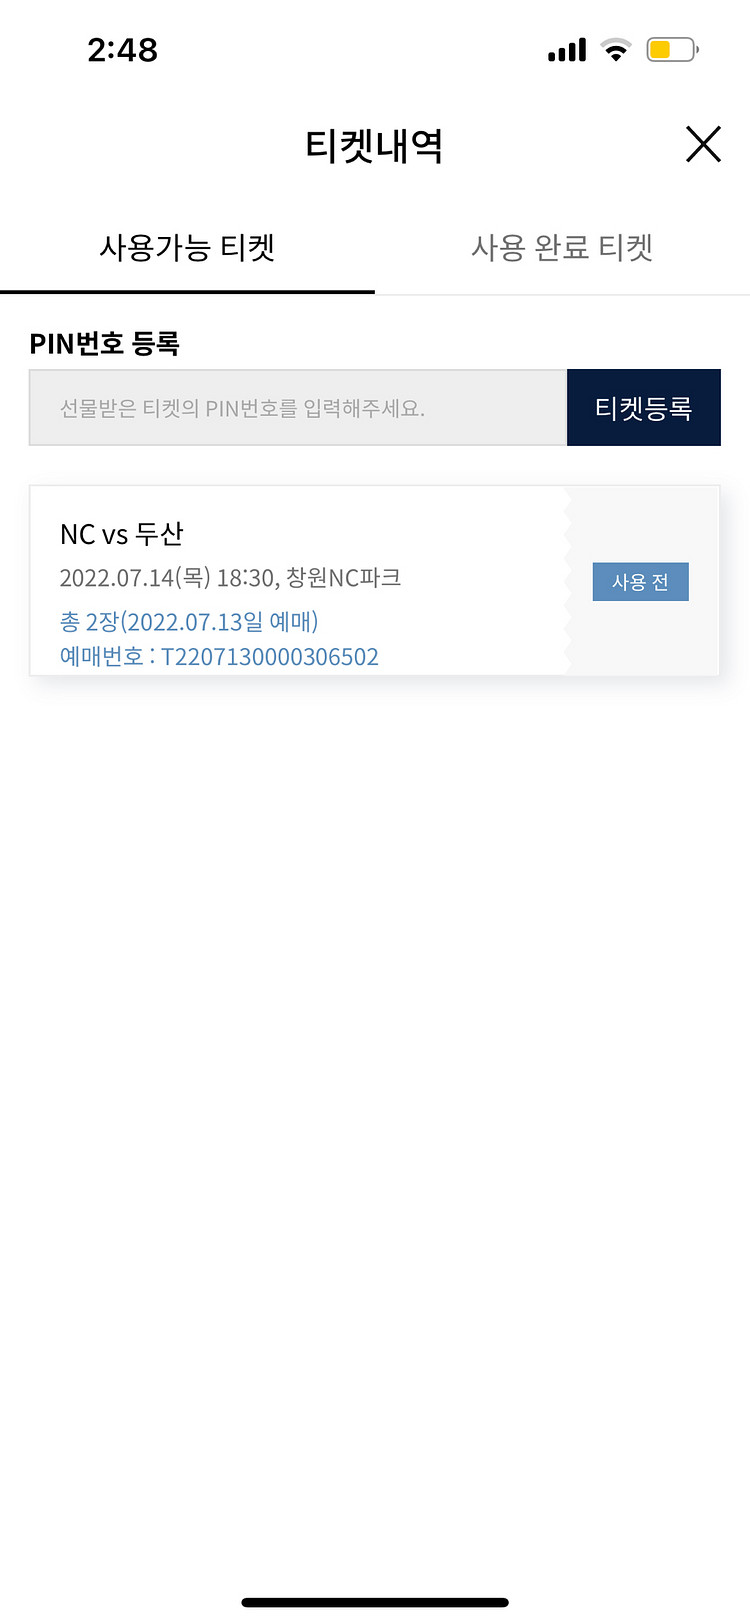Tap the 사용 전 status badge
750x1623 pixels.
(641, 582)
